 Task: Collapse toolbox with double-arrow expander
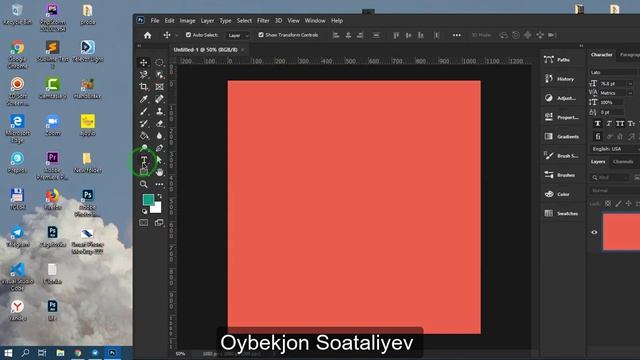(139, 46)
